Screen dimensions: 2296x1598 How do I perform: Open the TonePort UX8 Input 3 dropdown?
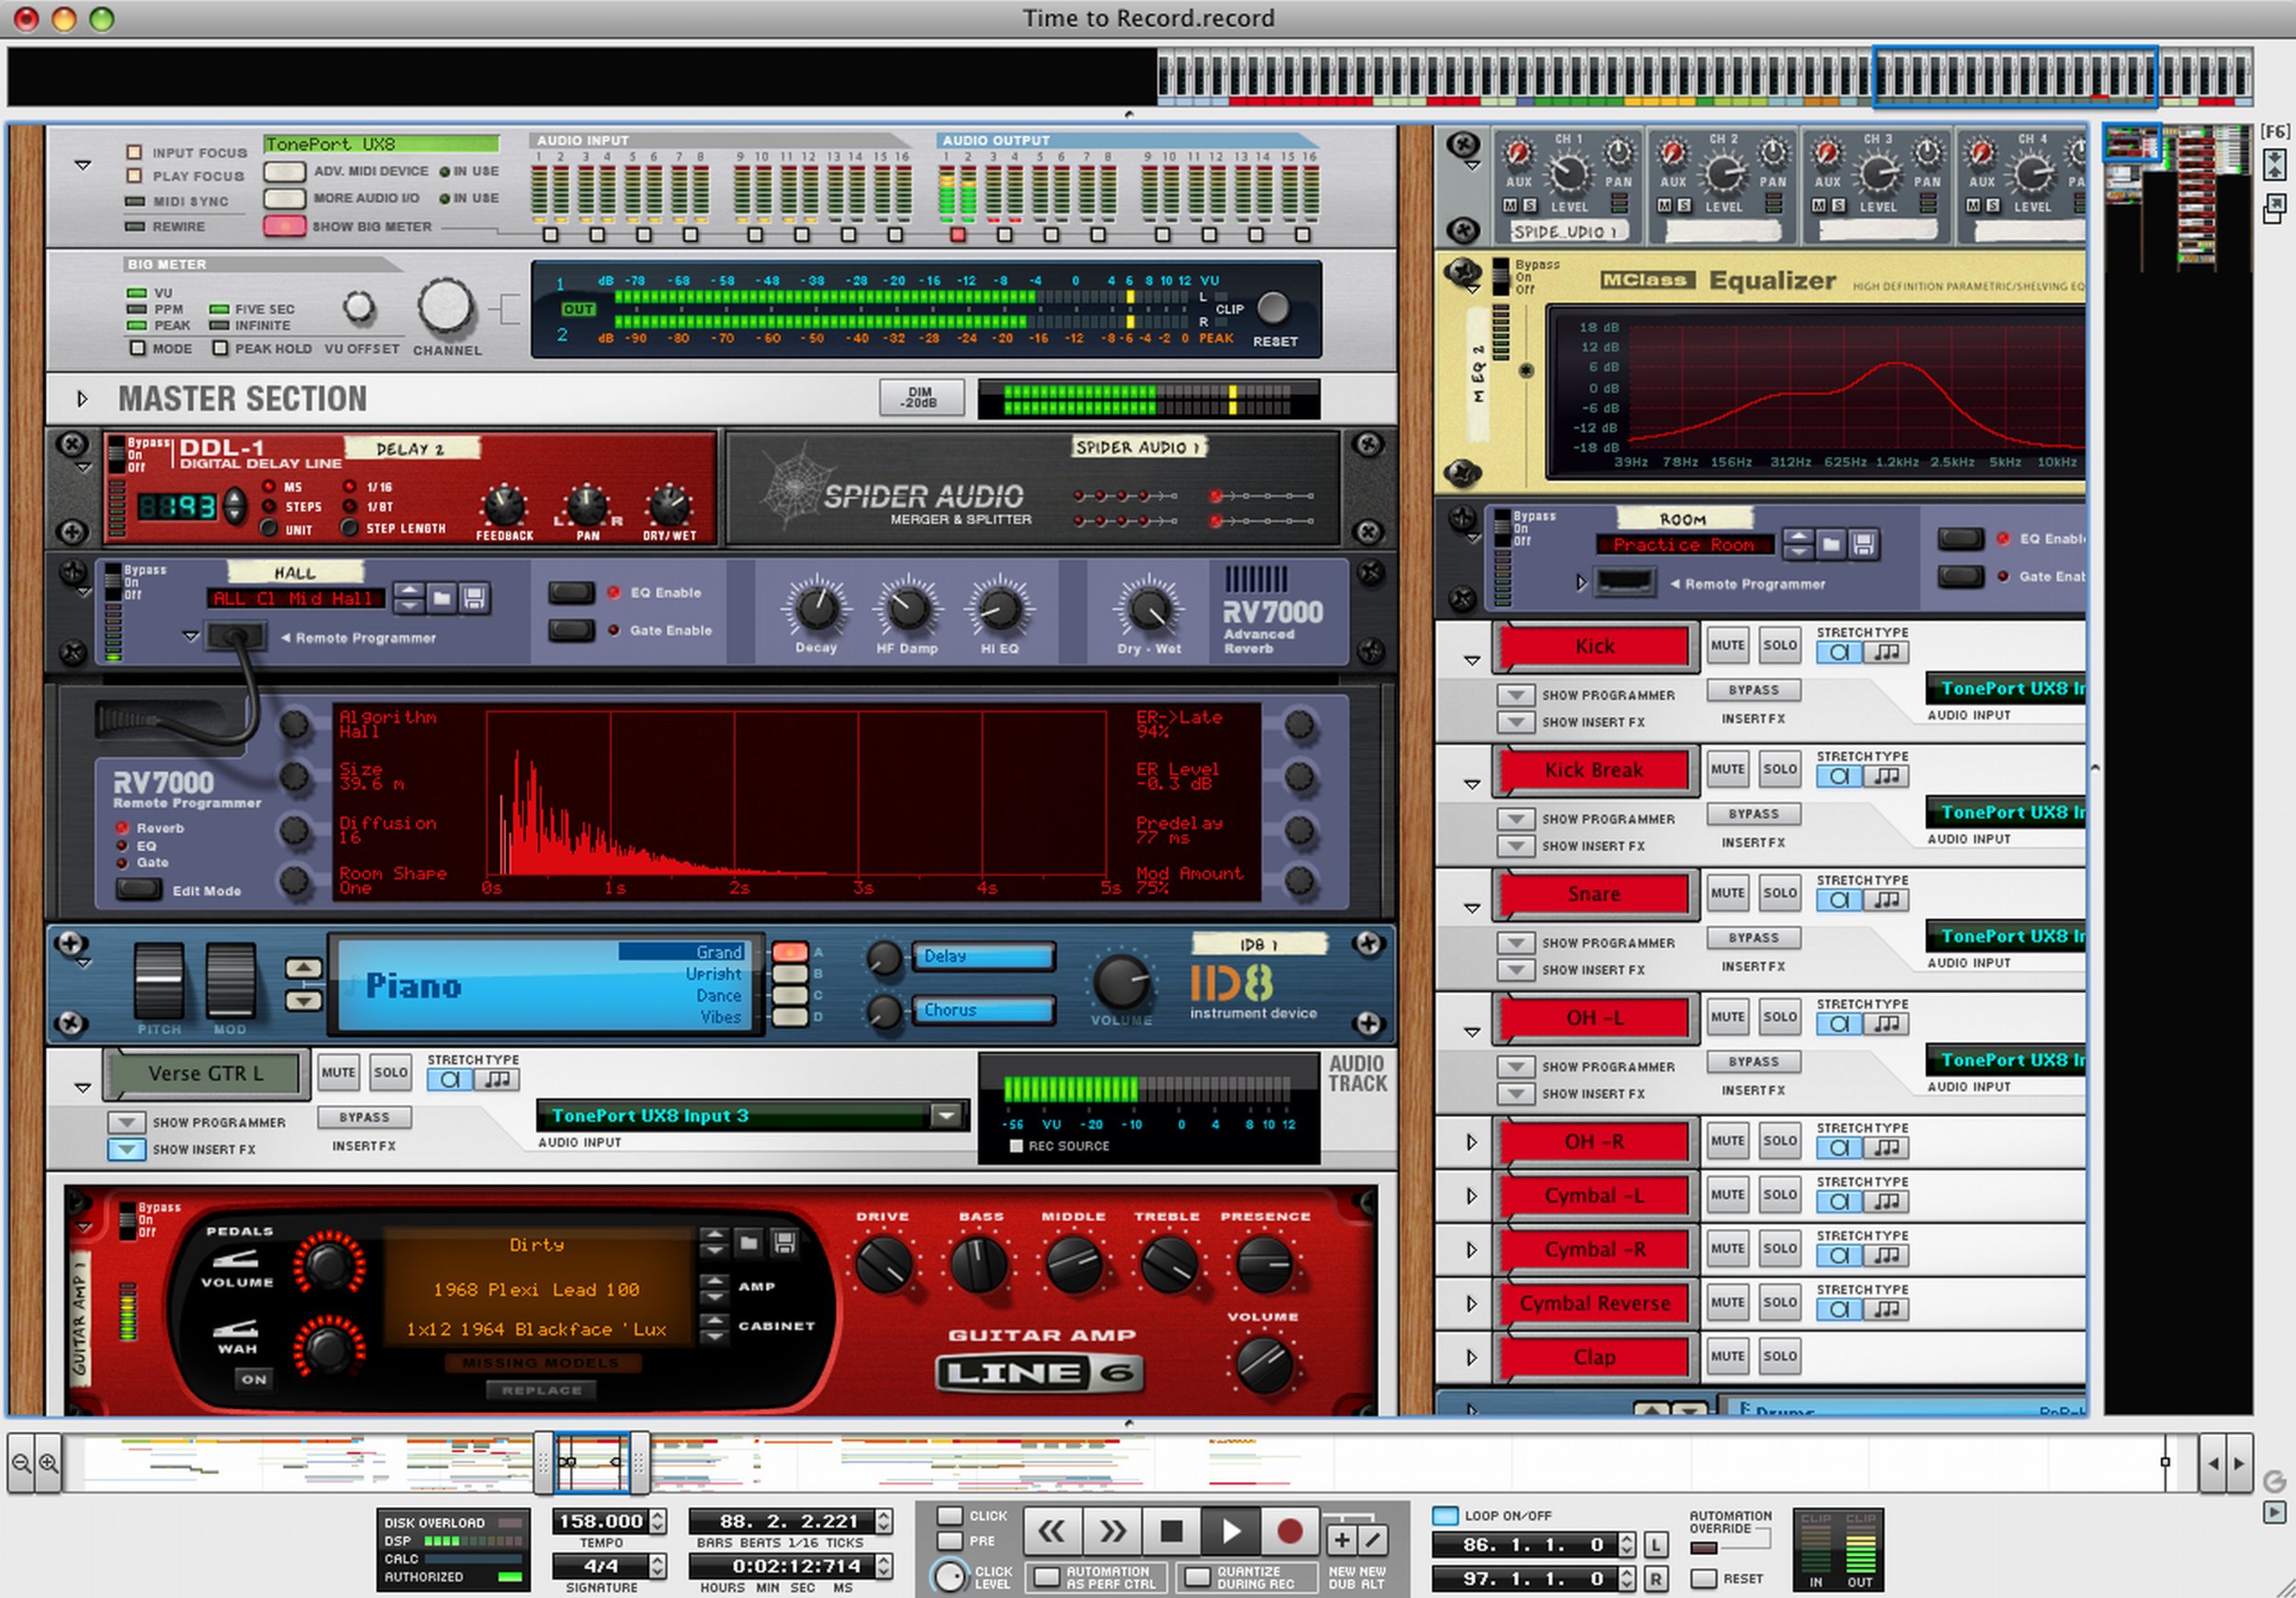pos(946,1115)
